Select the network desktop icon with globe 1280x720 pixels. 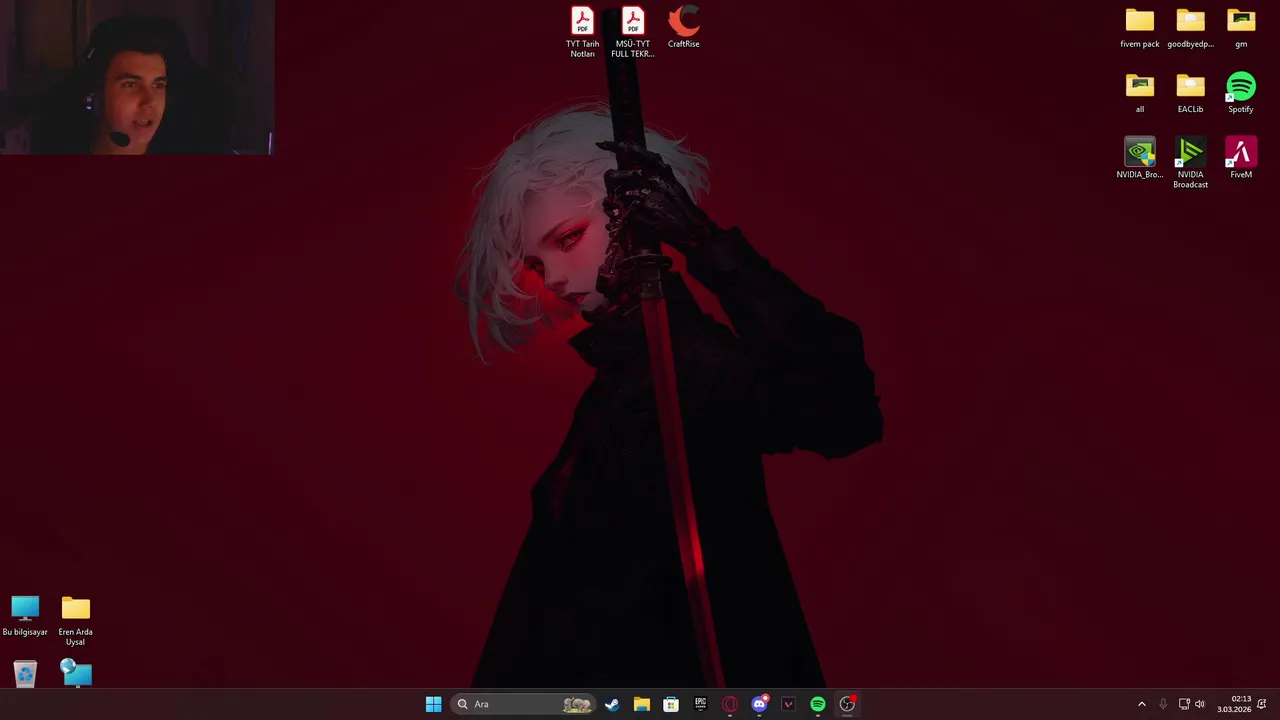coord(76,673)
